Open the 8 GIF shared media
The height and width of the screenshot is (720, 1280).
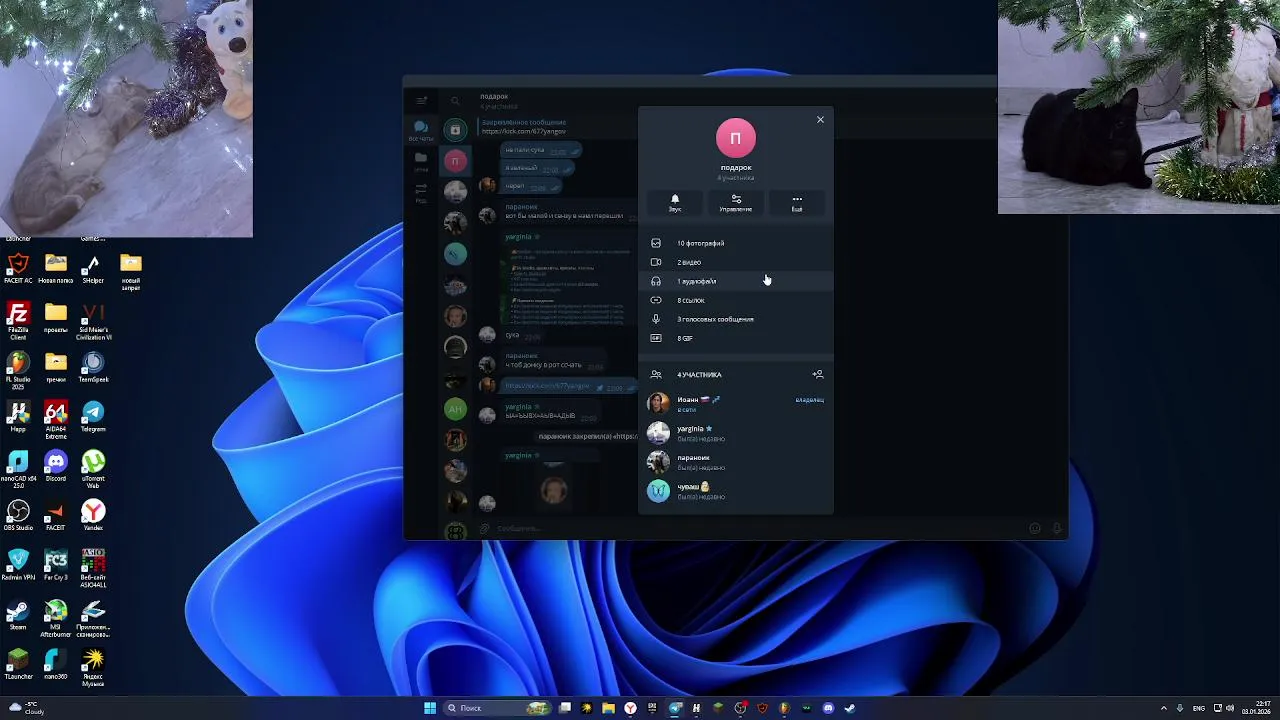coord(735,338)
